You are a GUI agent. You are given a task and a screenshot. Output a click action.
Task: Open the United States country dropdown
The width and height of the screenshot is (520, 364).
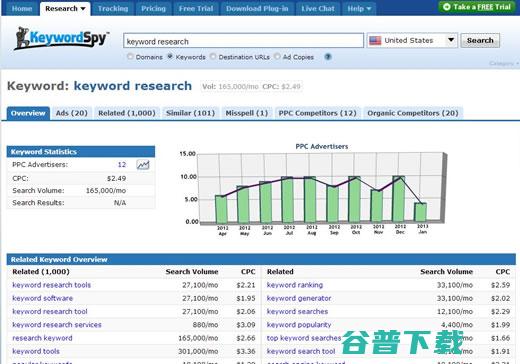(412, 40)
